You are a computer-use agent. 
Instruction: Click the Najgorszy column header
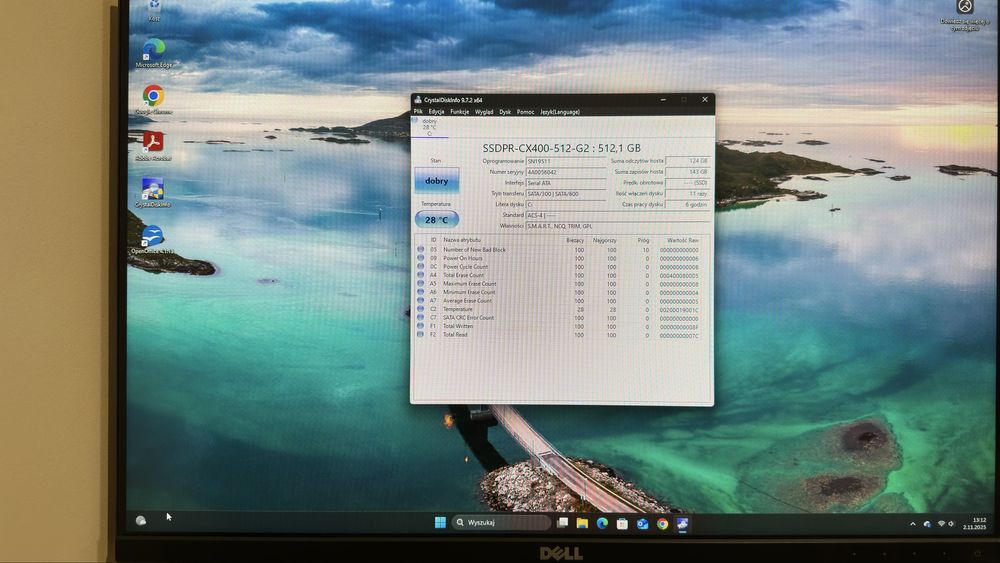pyautogui.click(x=605, y=240)
